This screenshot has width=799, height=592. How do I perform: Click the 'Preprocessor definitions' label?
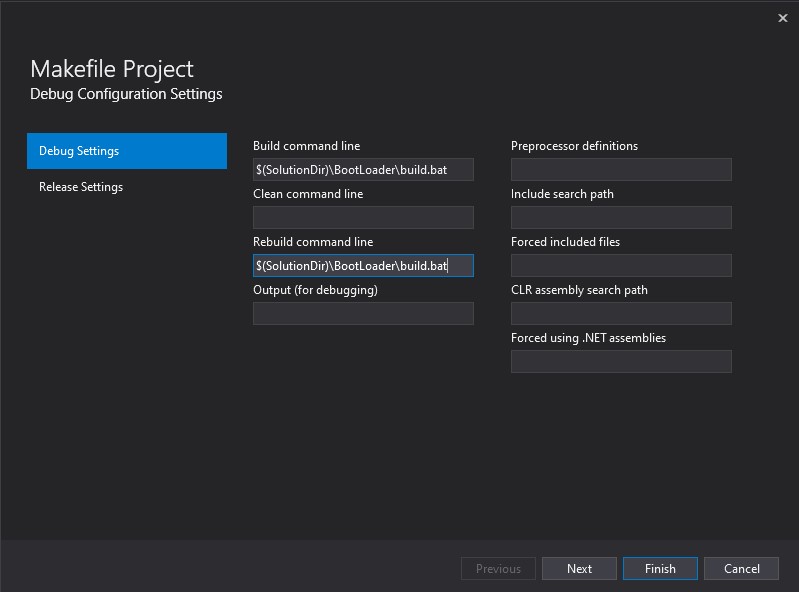(574, 146)
